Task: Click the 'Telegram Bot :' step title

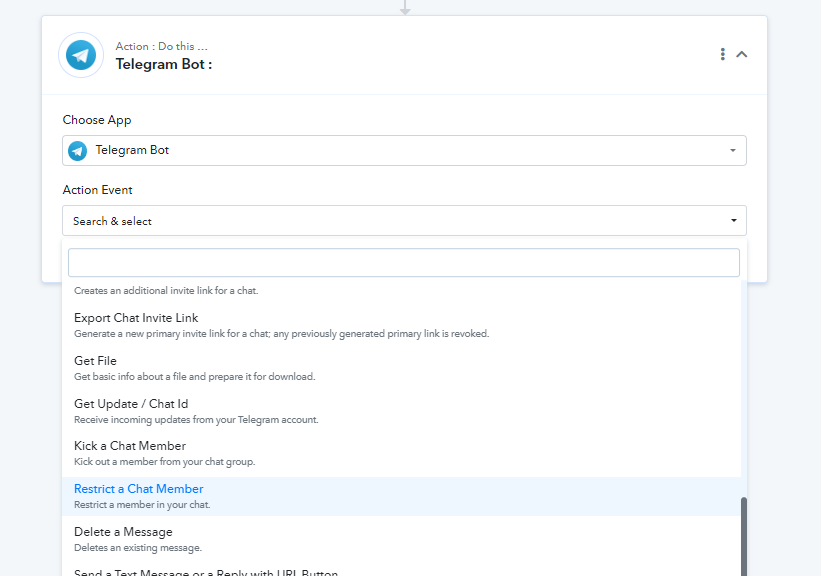Action: coord(164,64)
